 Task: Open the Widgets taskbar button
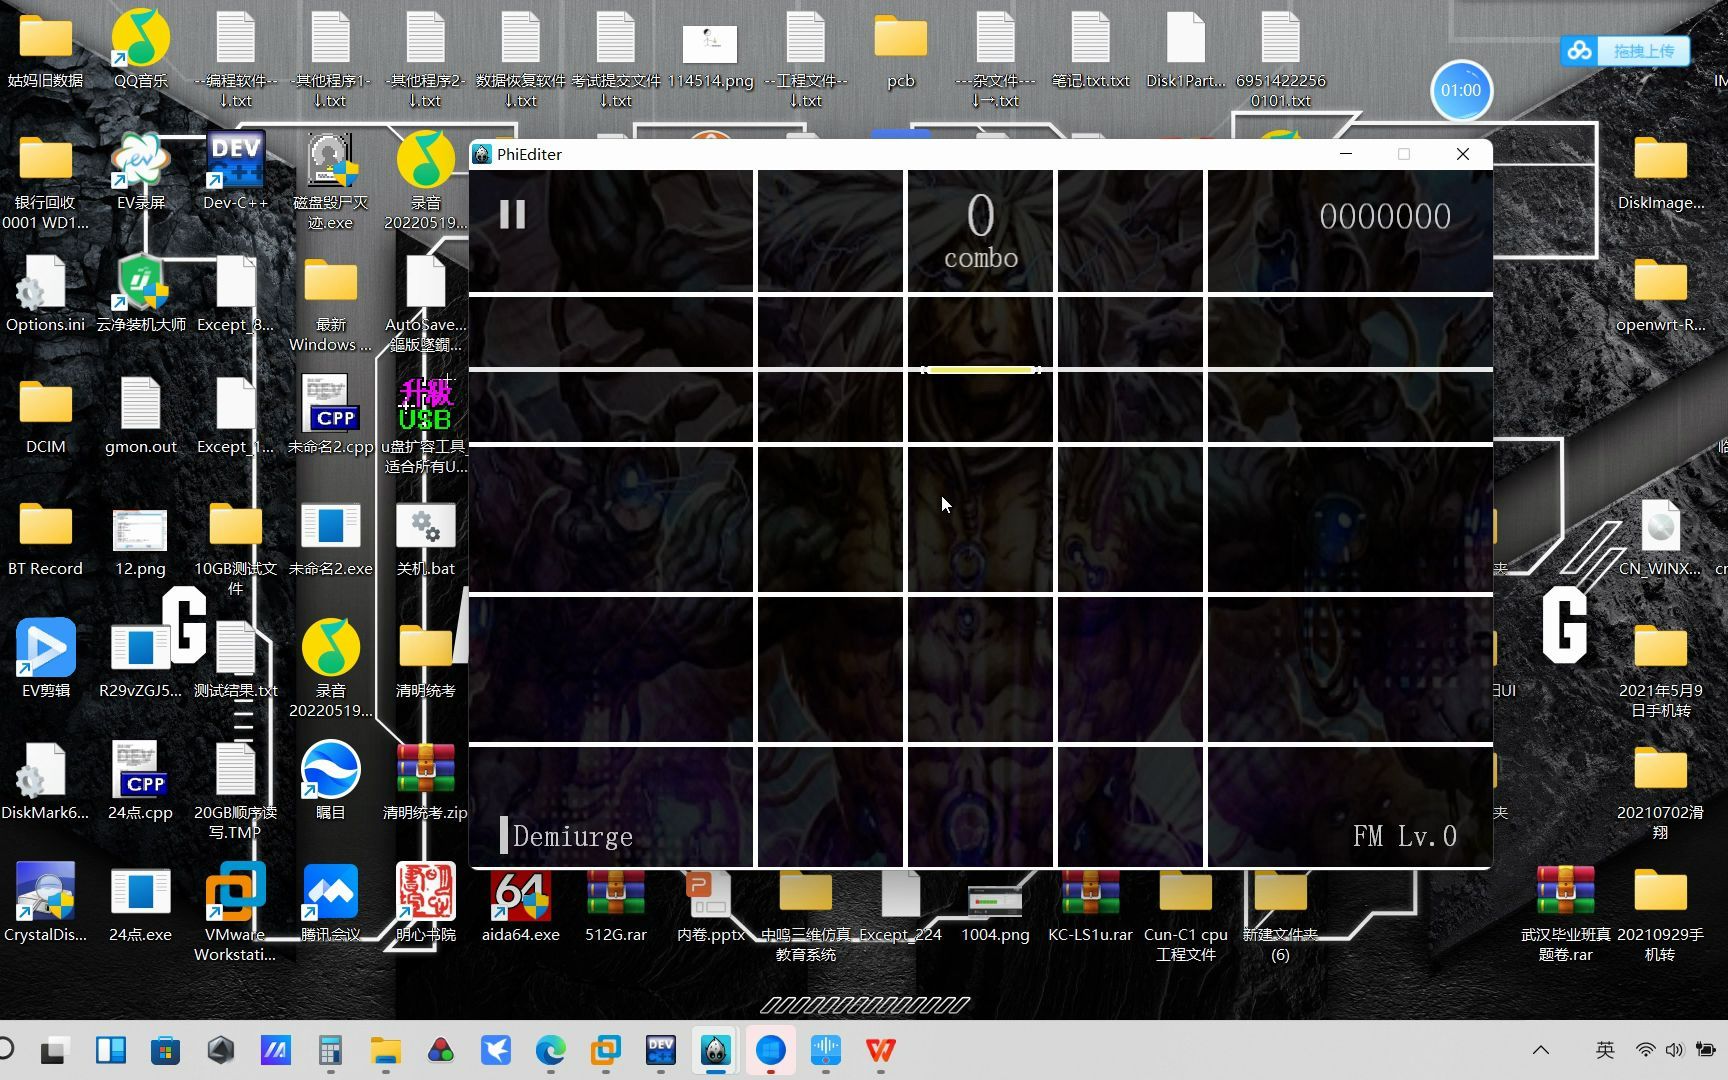click(111, 1050)
